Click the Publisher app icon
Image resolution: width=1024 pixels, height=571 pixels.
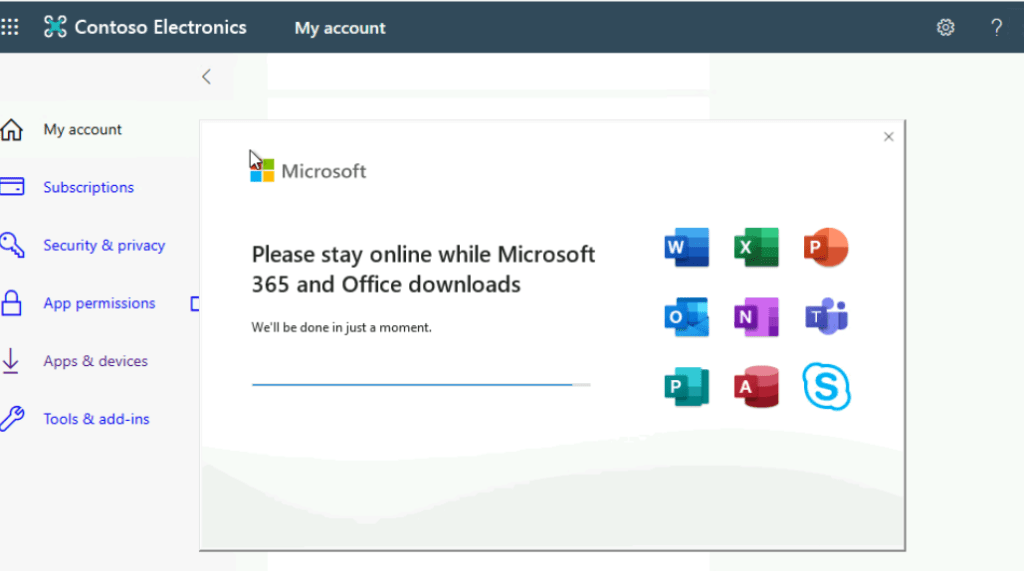686,387
